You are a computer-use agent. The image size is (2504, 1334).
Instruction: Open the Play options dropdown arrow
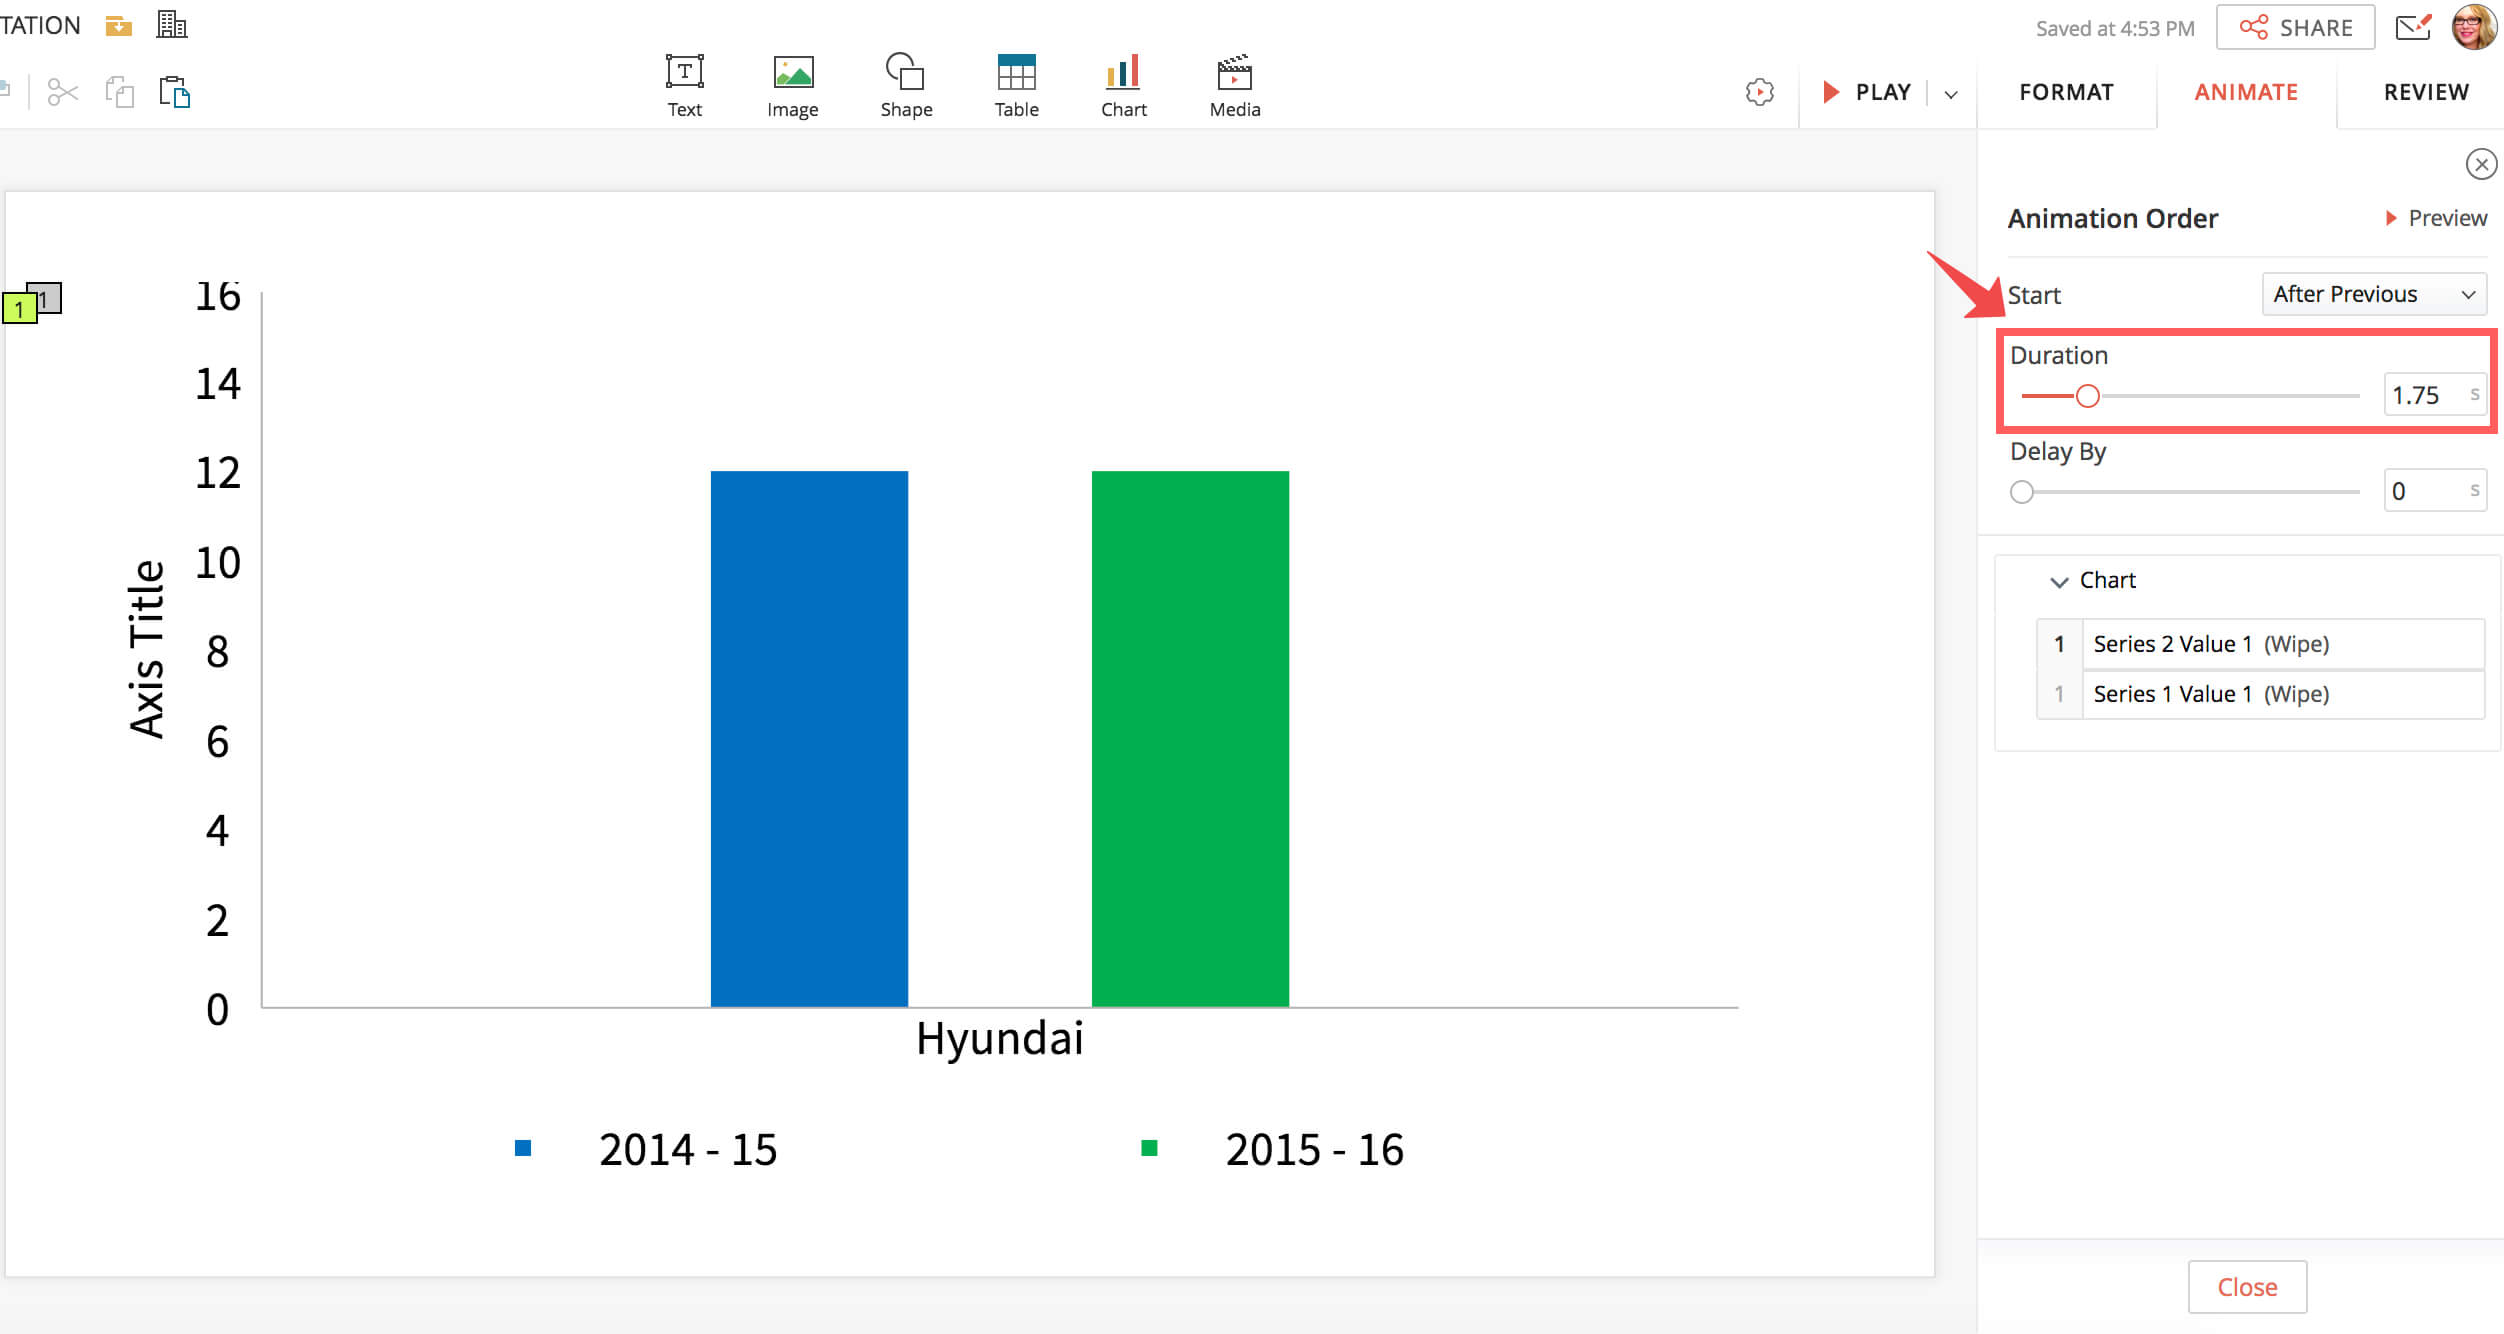point(1950,94)
